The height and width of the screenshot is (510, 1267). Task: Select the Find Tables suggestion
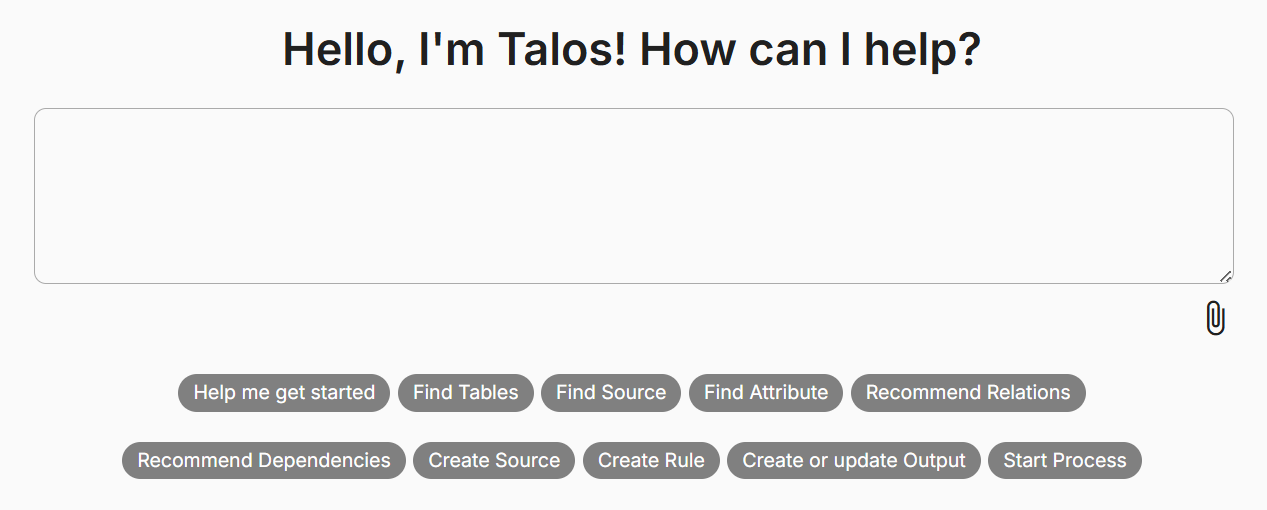[466, 393]
